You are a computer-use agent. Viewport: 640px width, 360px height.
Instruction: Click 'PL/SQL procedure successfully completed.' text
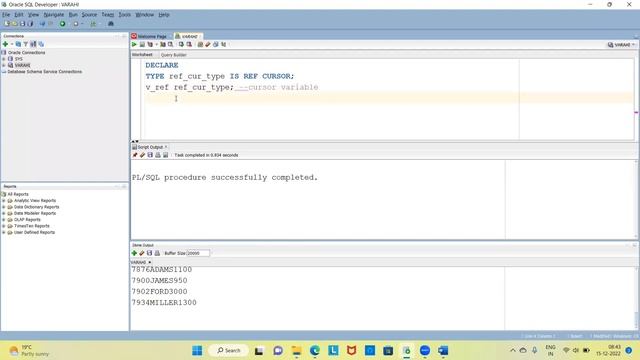pos(225,178)
